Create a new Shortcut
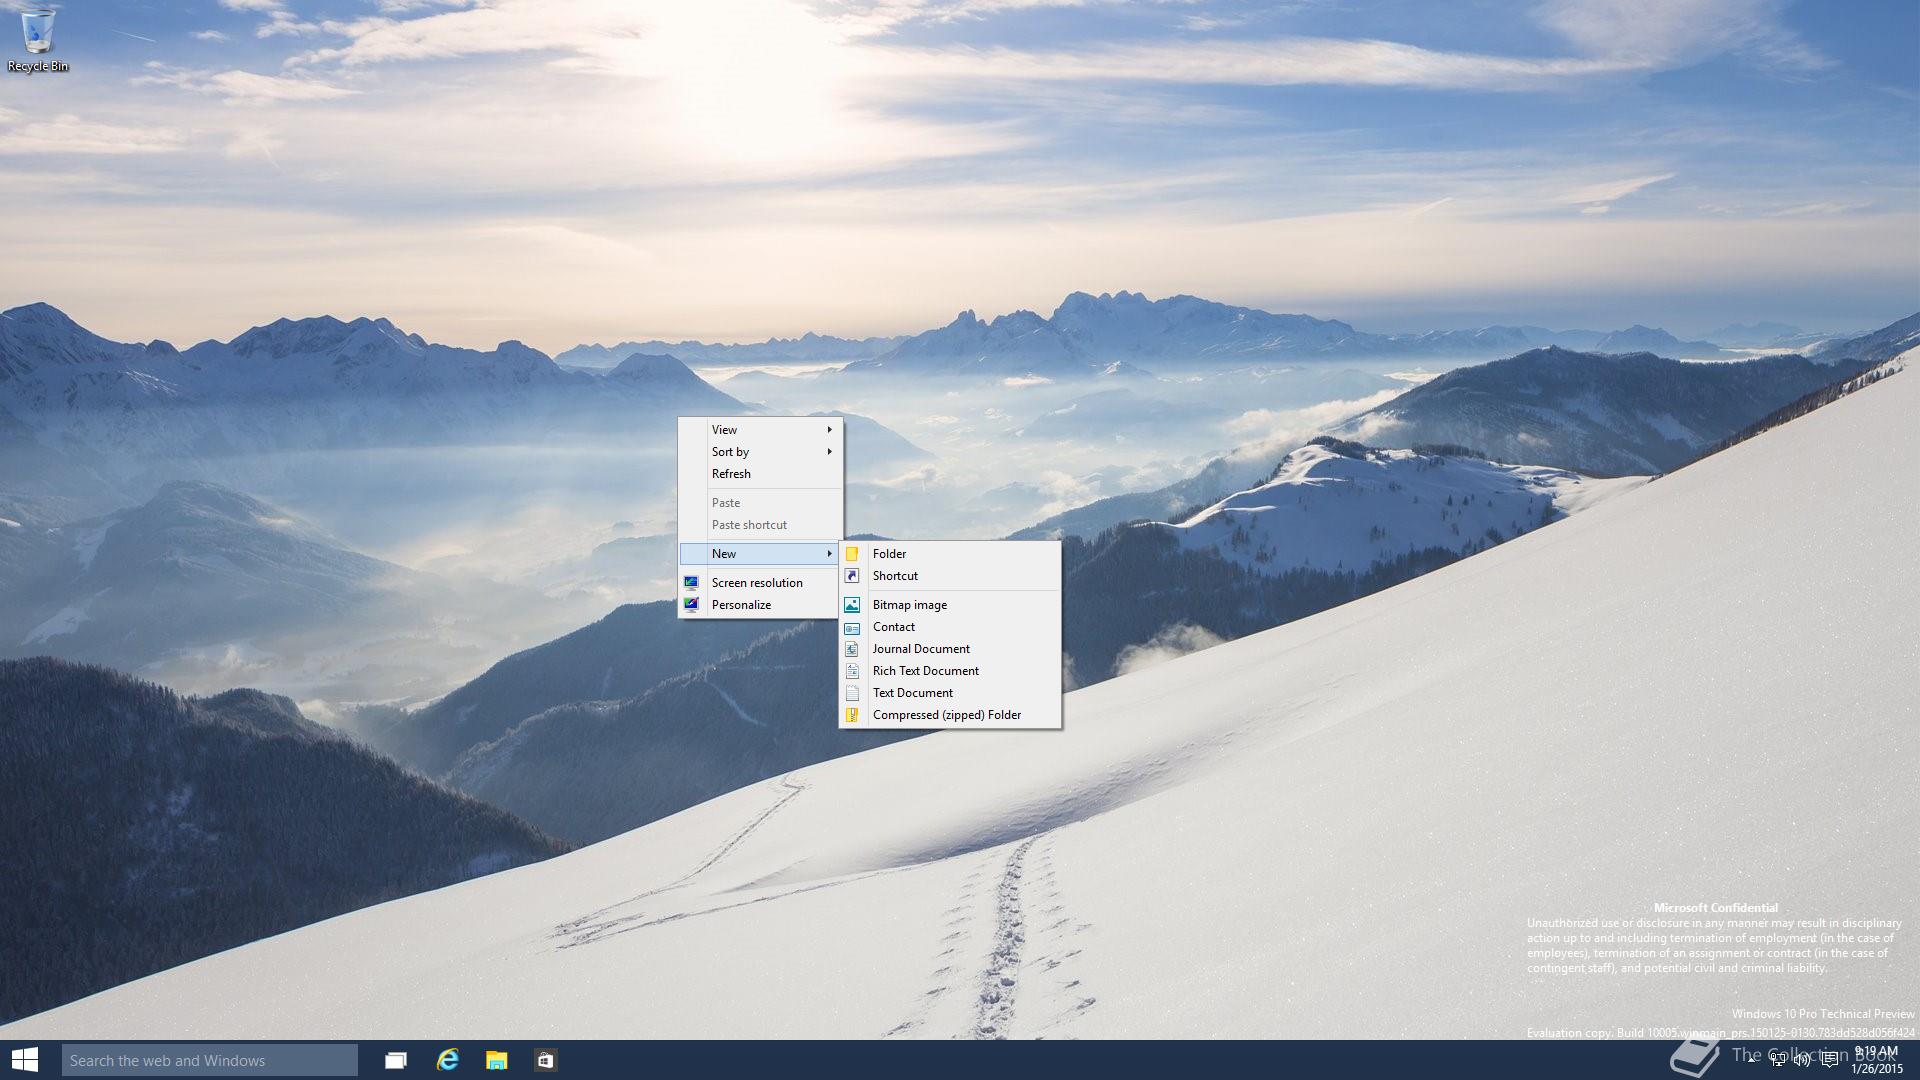This screenshot has height=1080, width=1920. pos(950,576)
